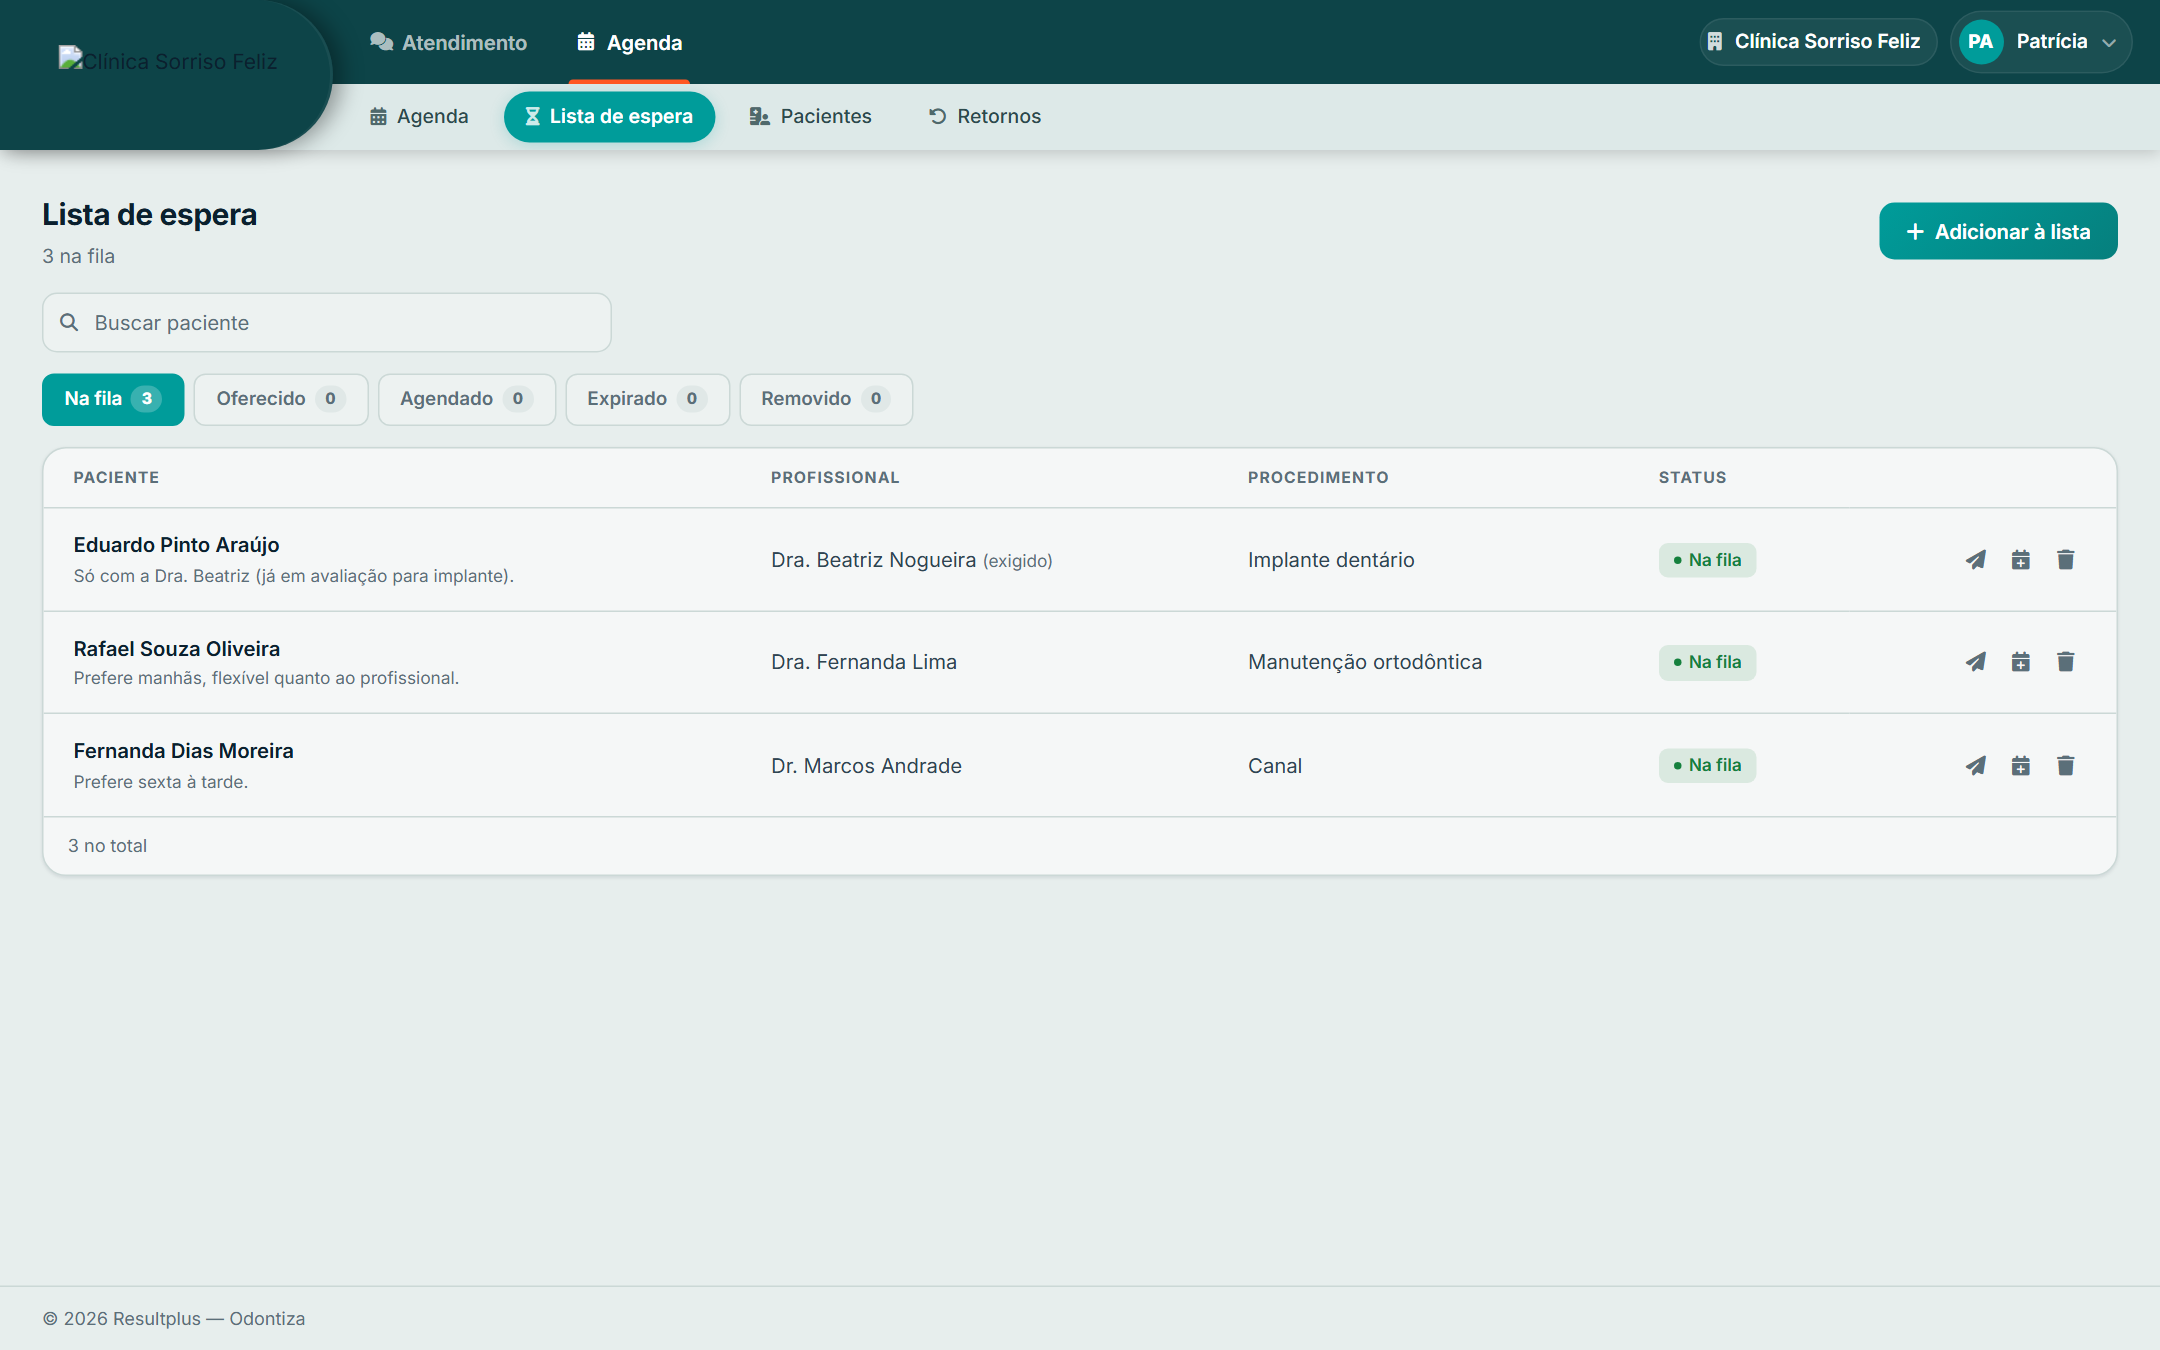Click patient name Eduardo Pinto Araújo
Image resolution: width=2160 pixels, height=1350 pixels.
point(176,545)
